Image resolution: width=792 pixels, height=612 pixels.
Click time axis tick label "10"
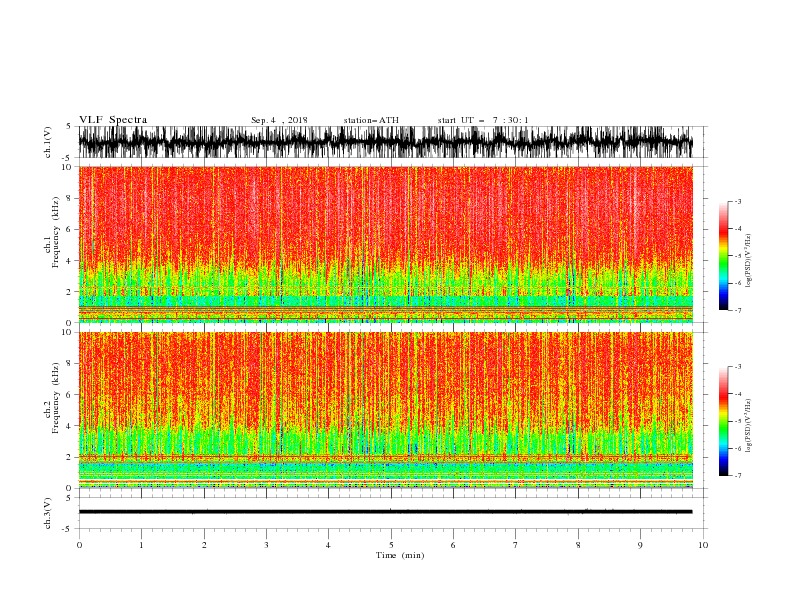click(x=703, y=545)
